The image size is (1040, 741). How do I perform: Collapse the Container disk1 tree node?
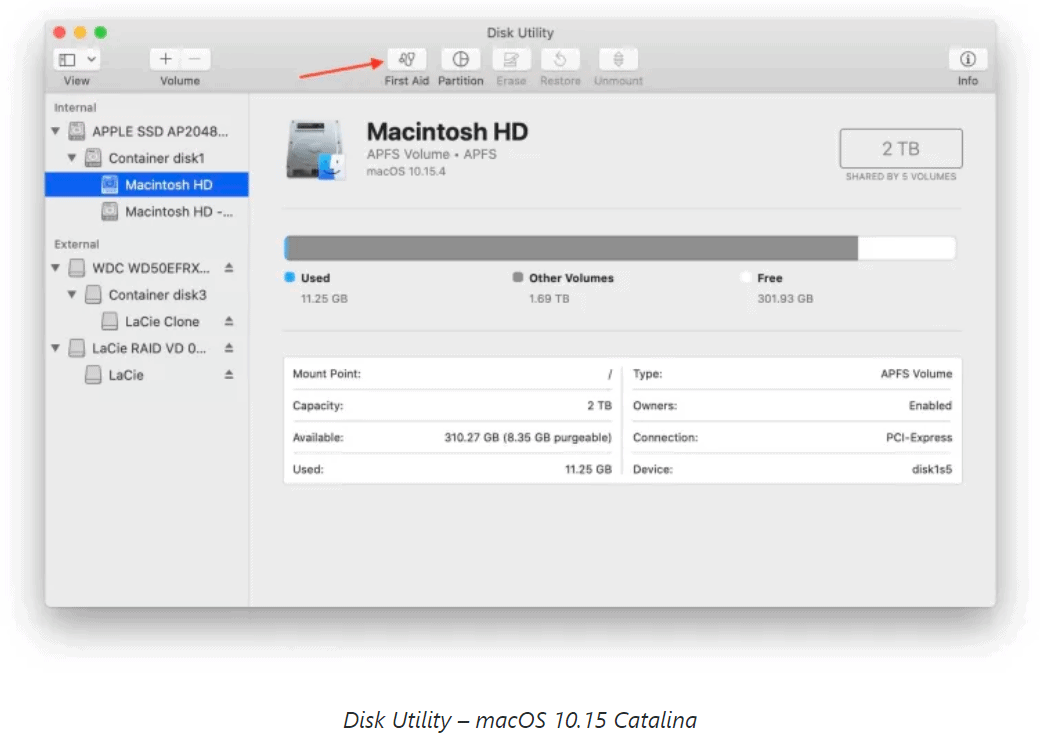72,158
